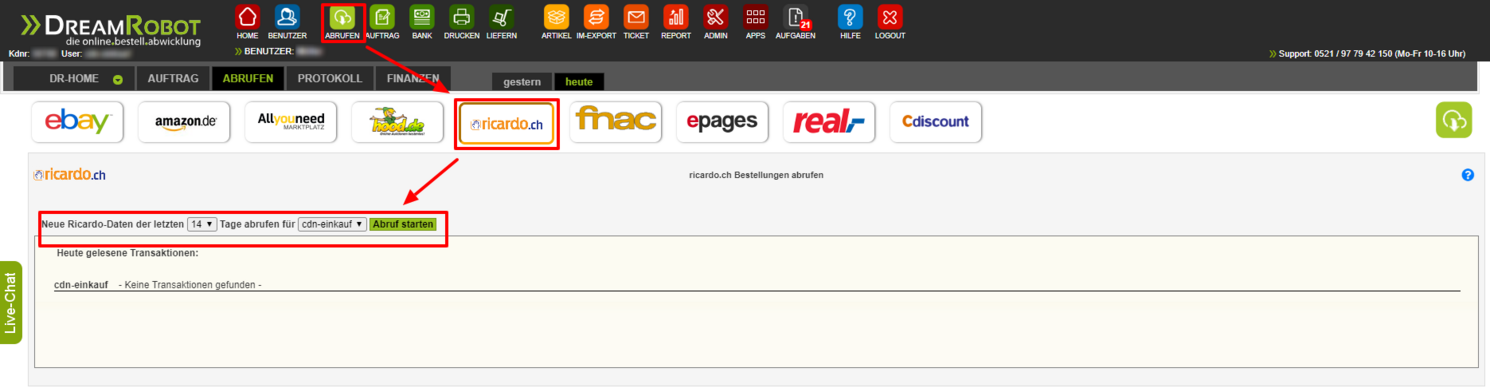This screenshot has width=1490, height=392.
Task: Click the Abruf starten button
Action: pyautogui.click(x=403, y=224)
